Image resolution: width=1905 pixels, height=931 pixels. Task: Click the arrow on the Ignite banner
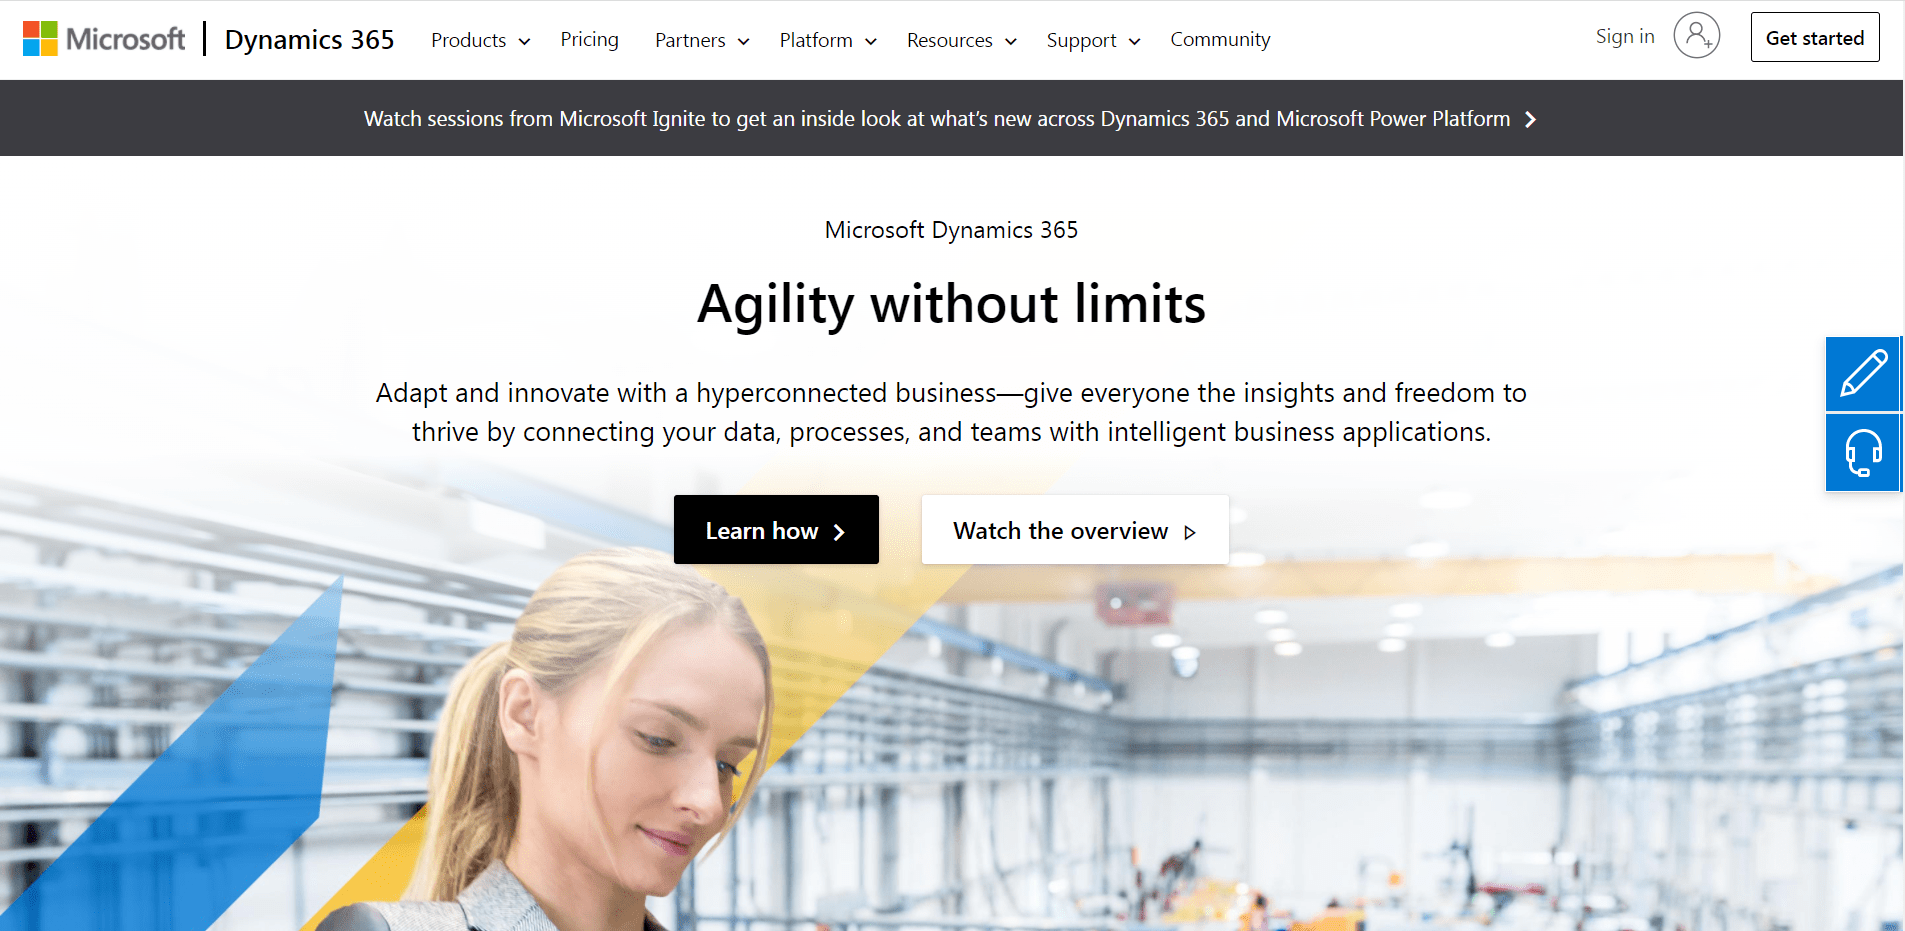pyautogui.click(x=1530, y=119)
